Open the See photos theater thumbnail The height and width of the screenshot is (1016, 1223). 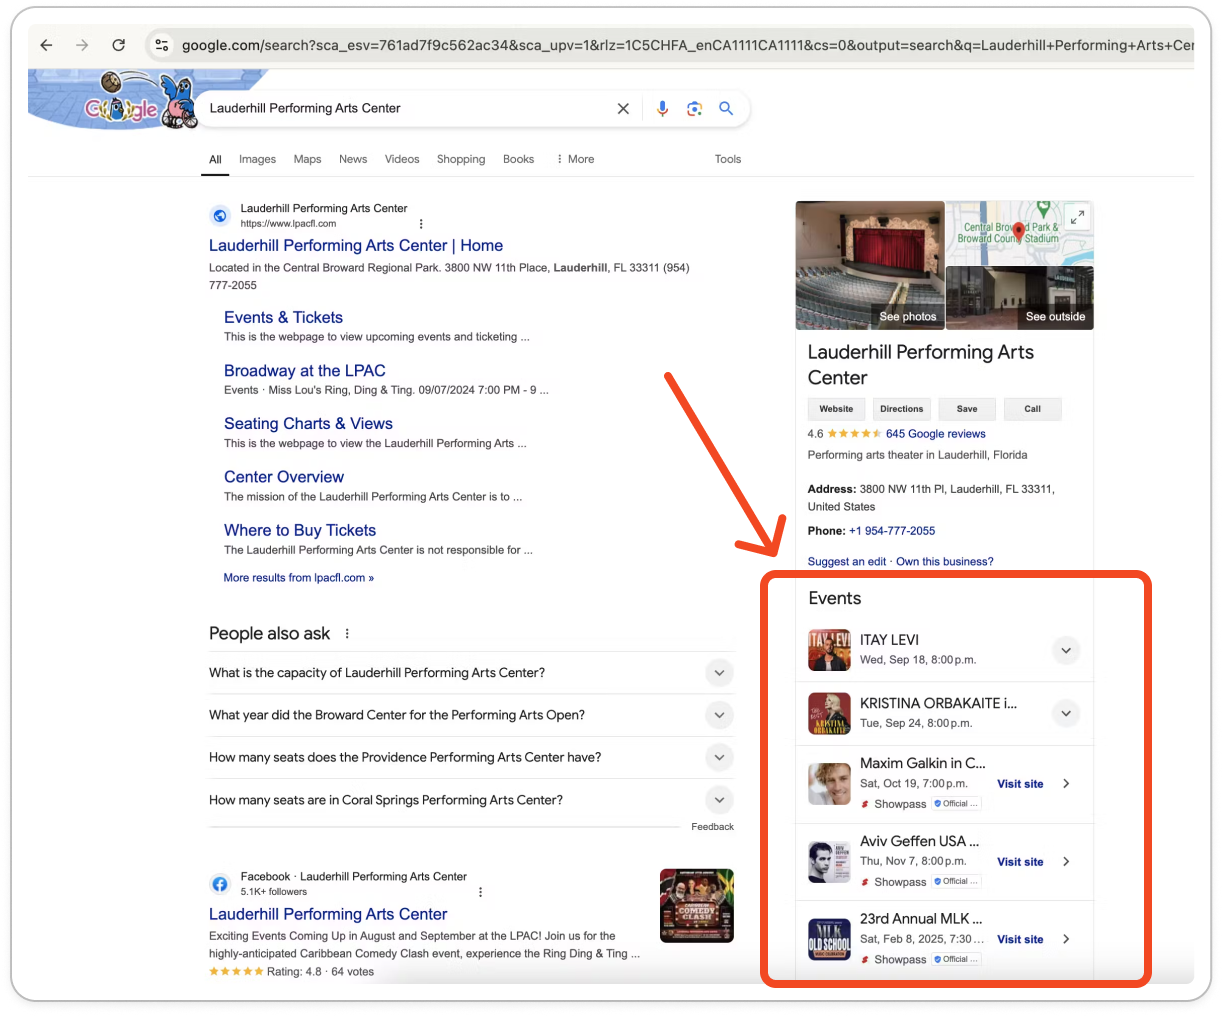point(870,265)
